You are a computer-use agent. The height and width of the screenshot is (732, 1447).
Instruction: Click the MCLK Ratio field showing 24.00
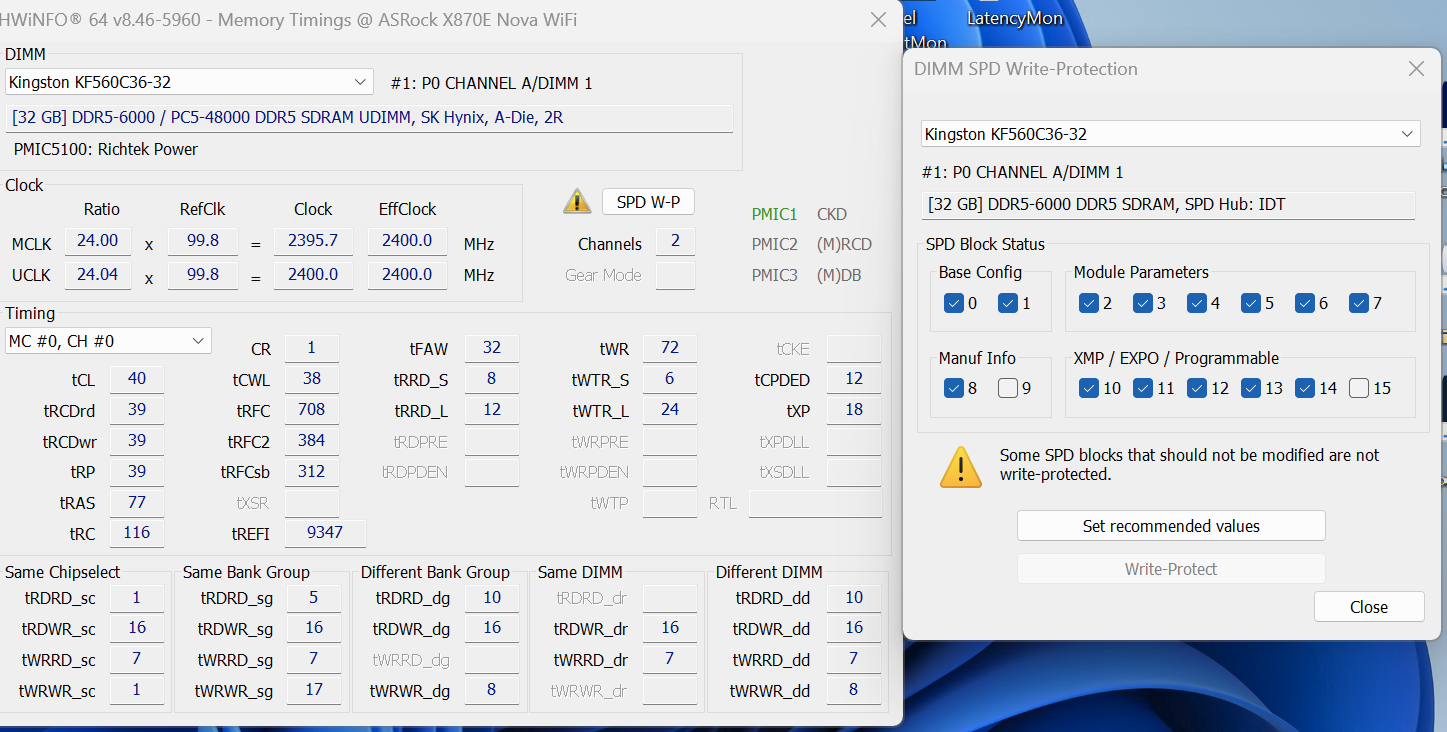click(98, 241)
